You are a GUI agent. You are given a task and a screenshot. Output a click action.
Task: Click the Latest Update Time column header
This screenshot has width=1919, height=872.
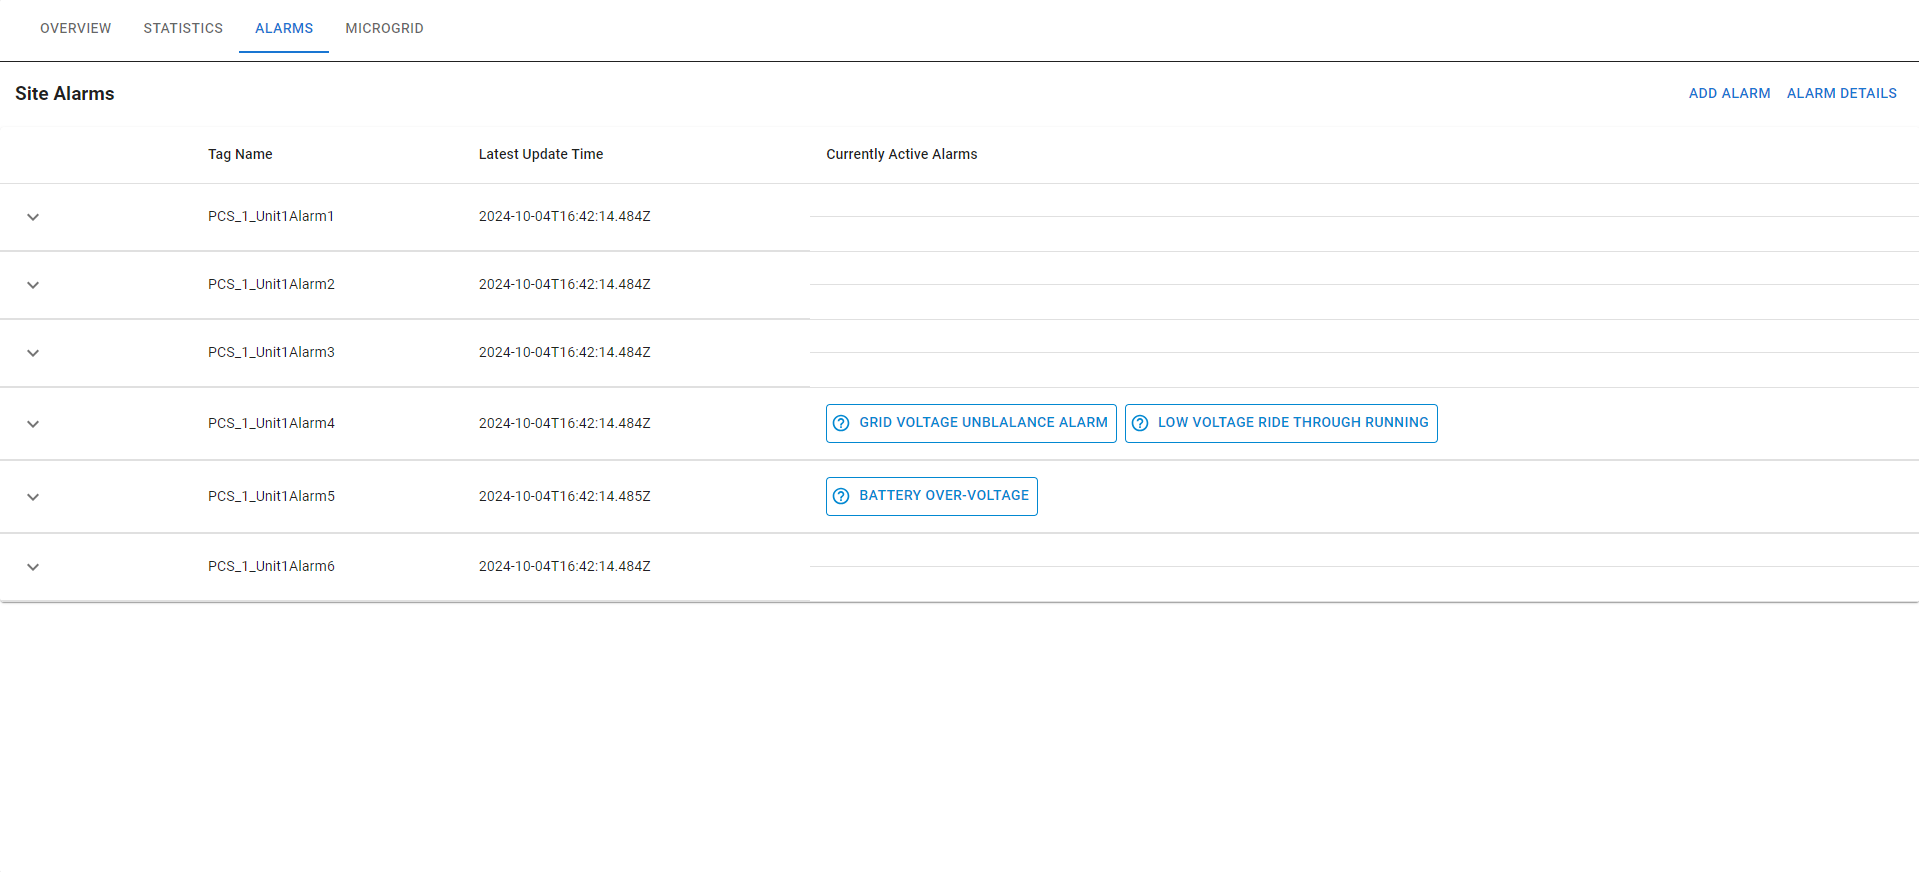540,154
